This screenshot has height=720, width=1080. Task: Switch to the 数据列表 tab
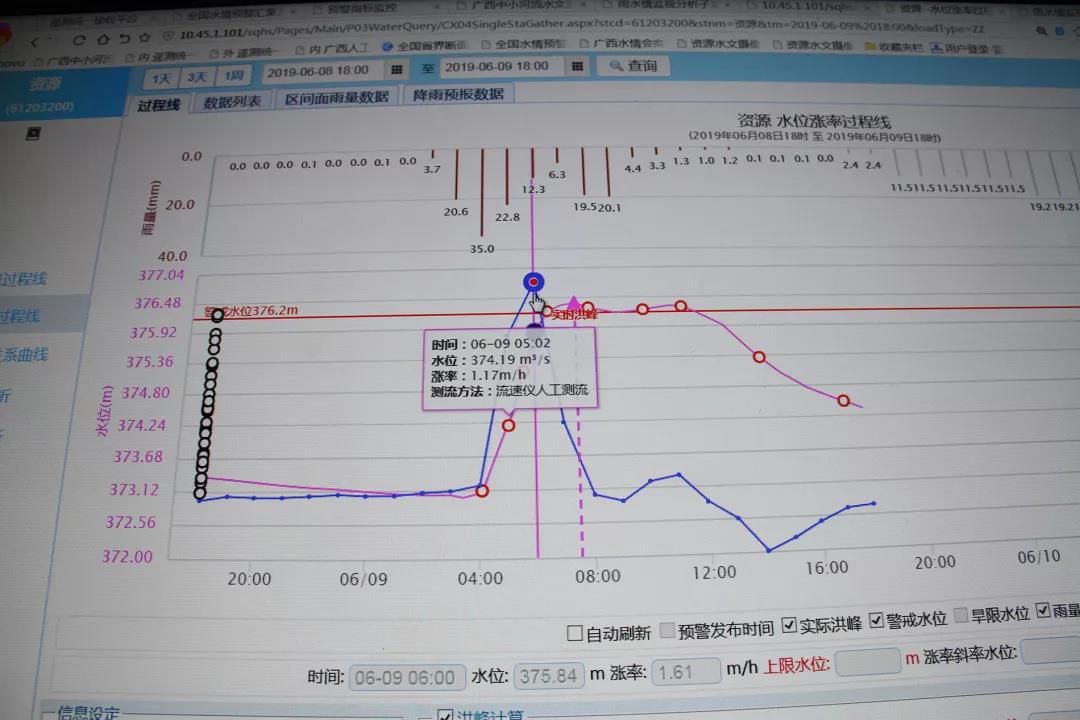(232, 102)
